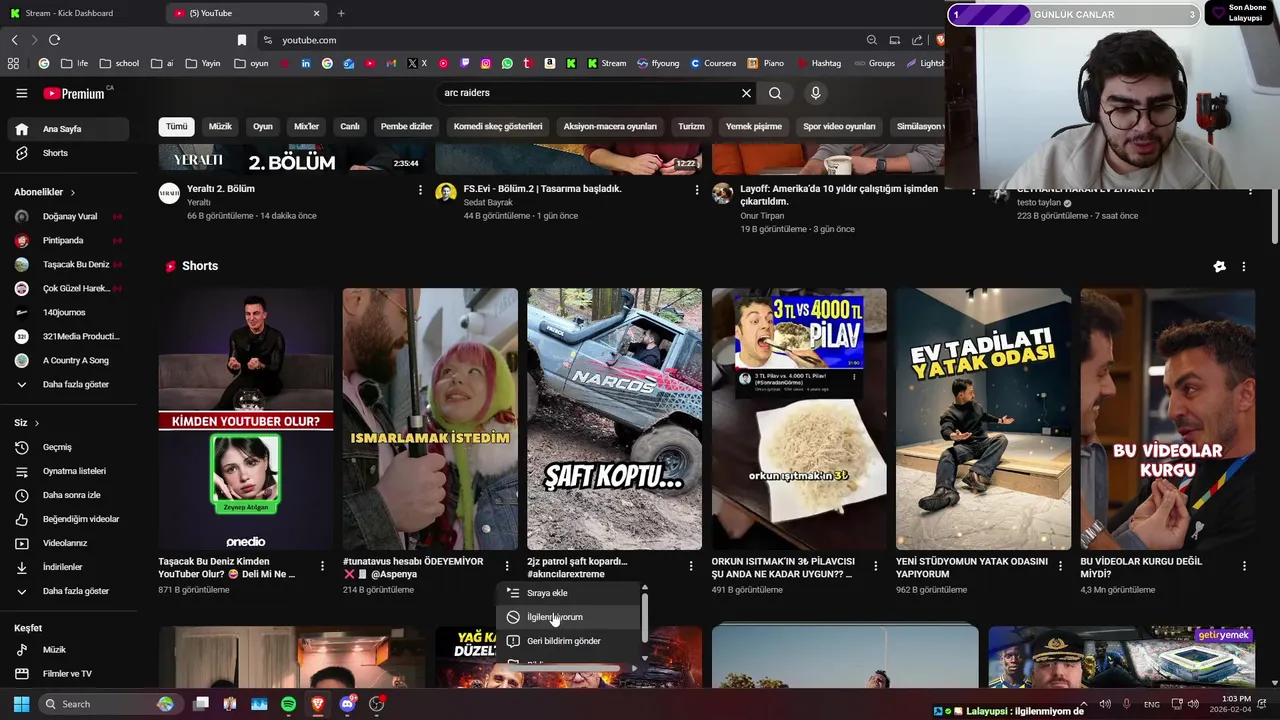Open the Taşacak Bu Deniz subscription

click(68, 264)
